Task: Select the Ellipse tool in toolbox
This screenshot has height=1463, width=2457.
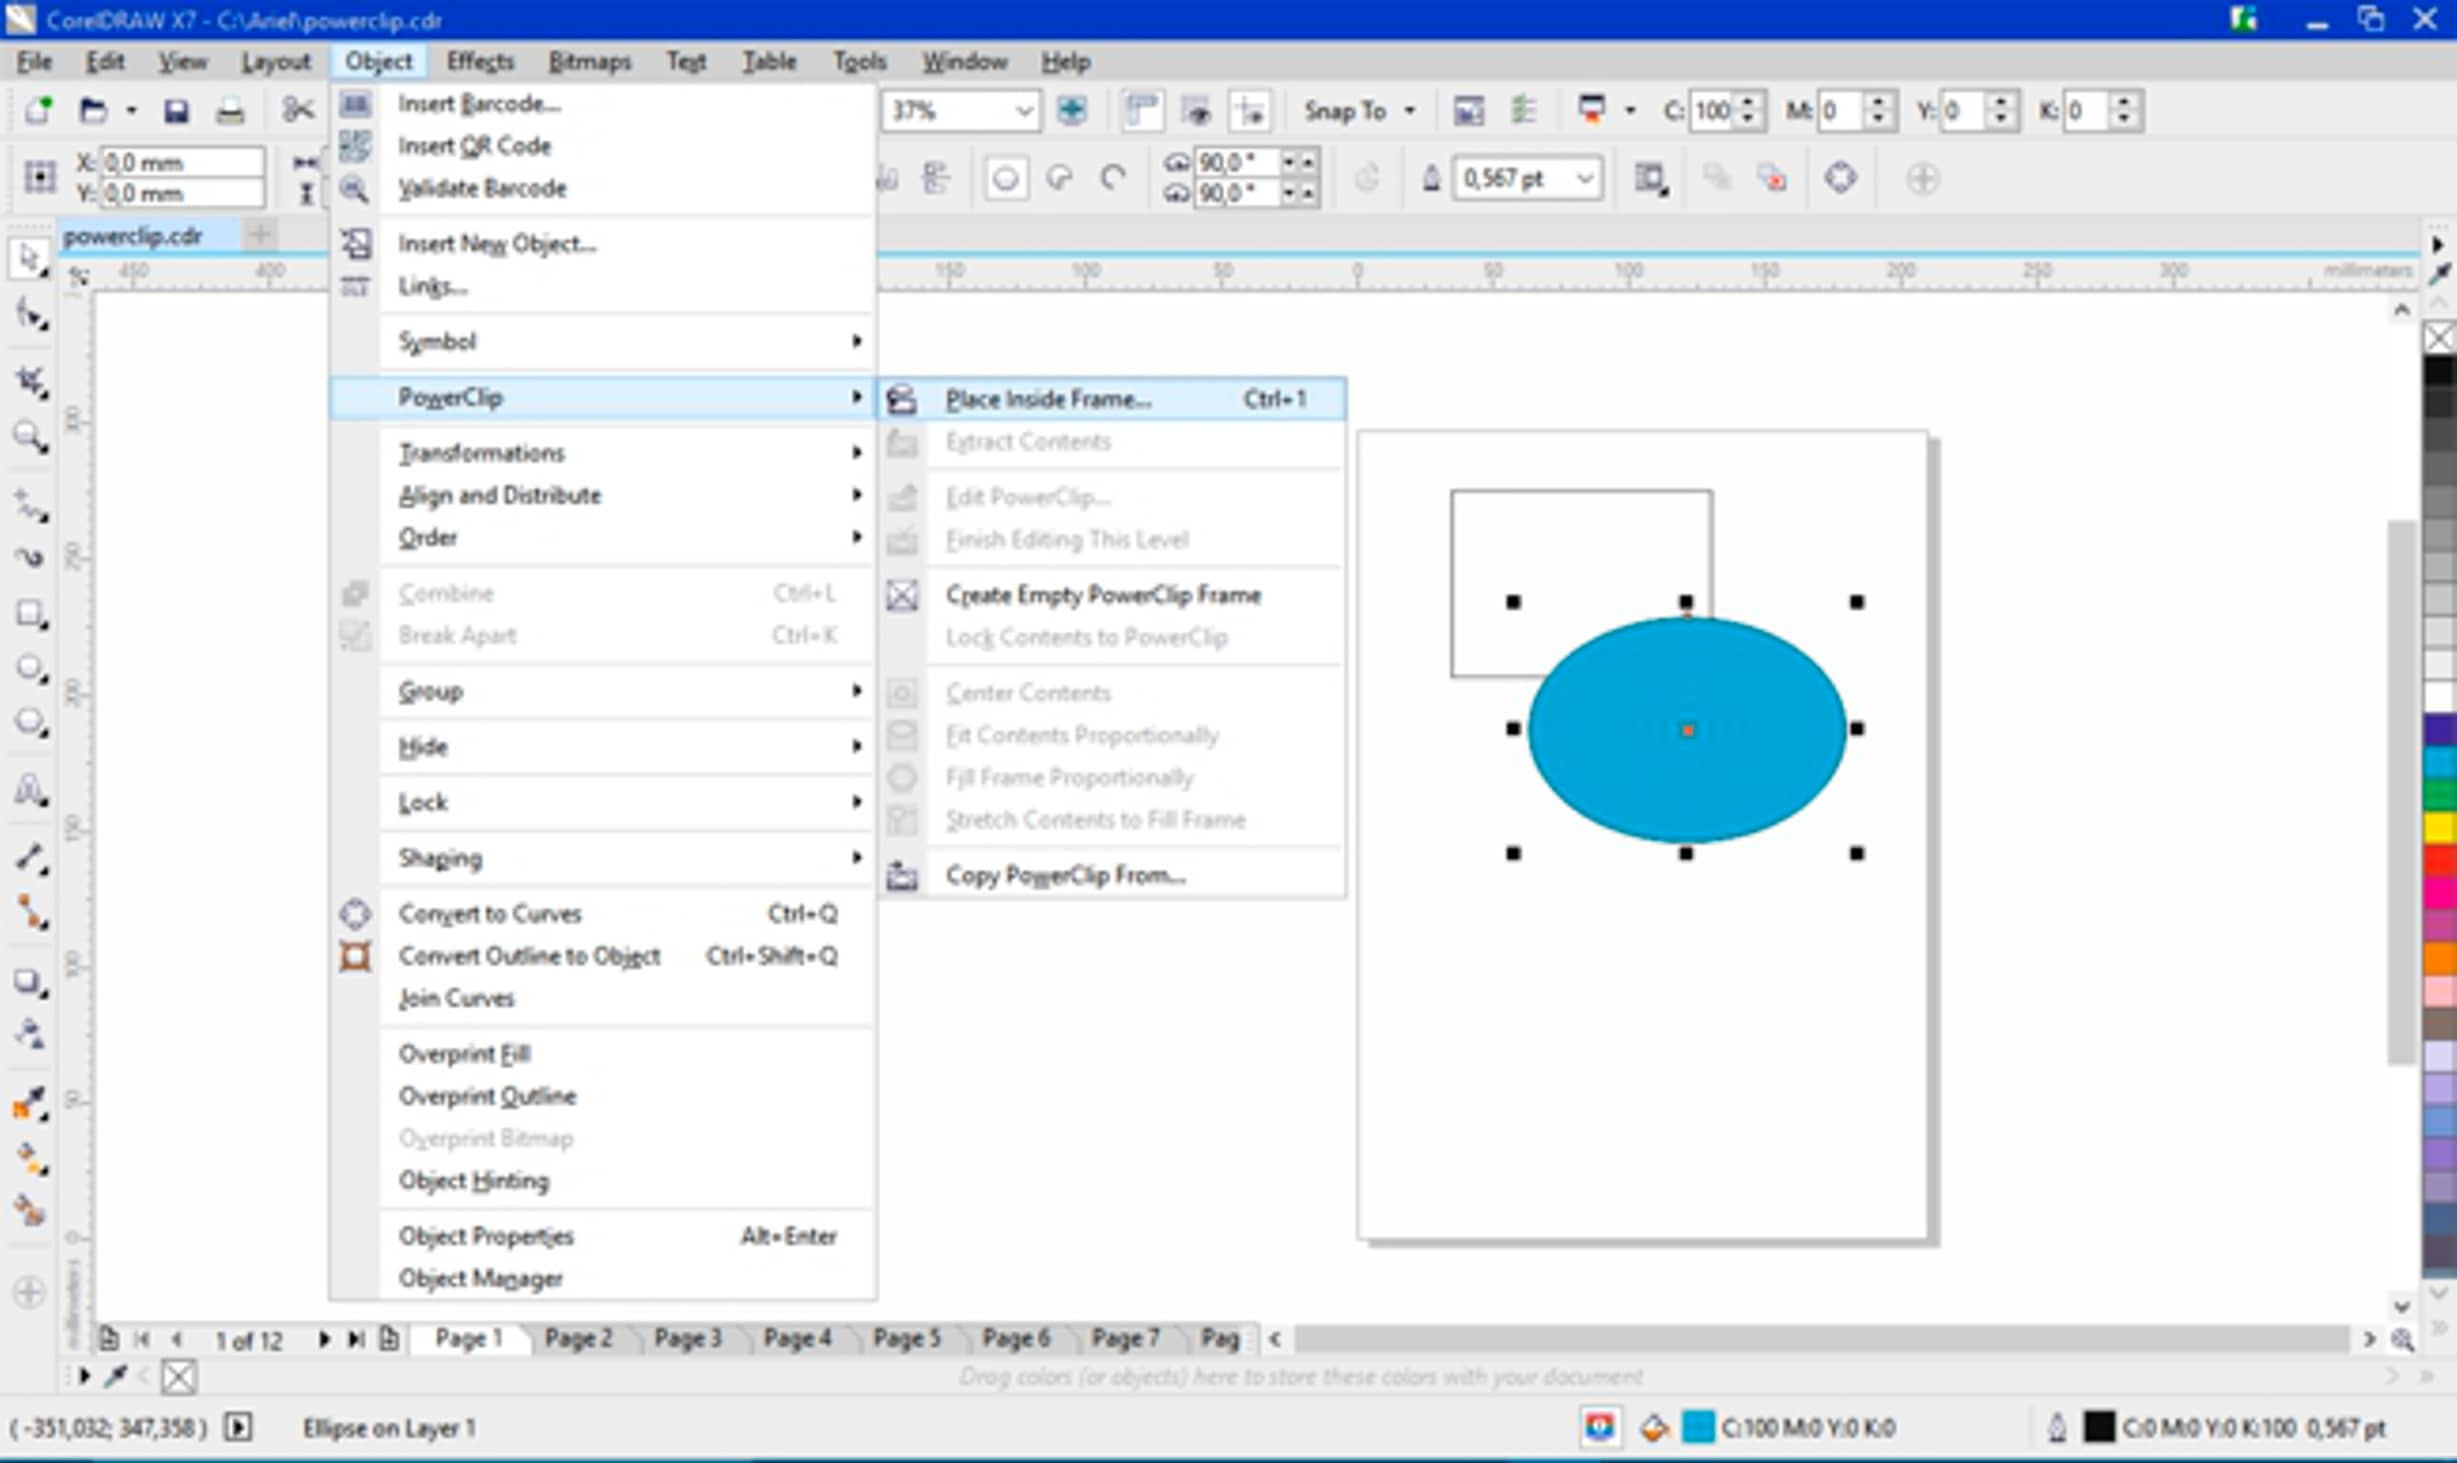Action: [30, 668]
